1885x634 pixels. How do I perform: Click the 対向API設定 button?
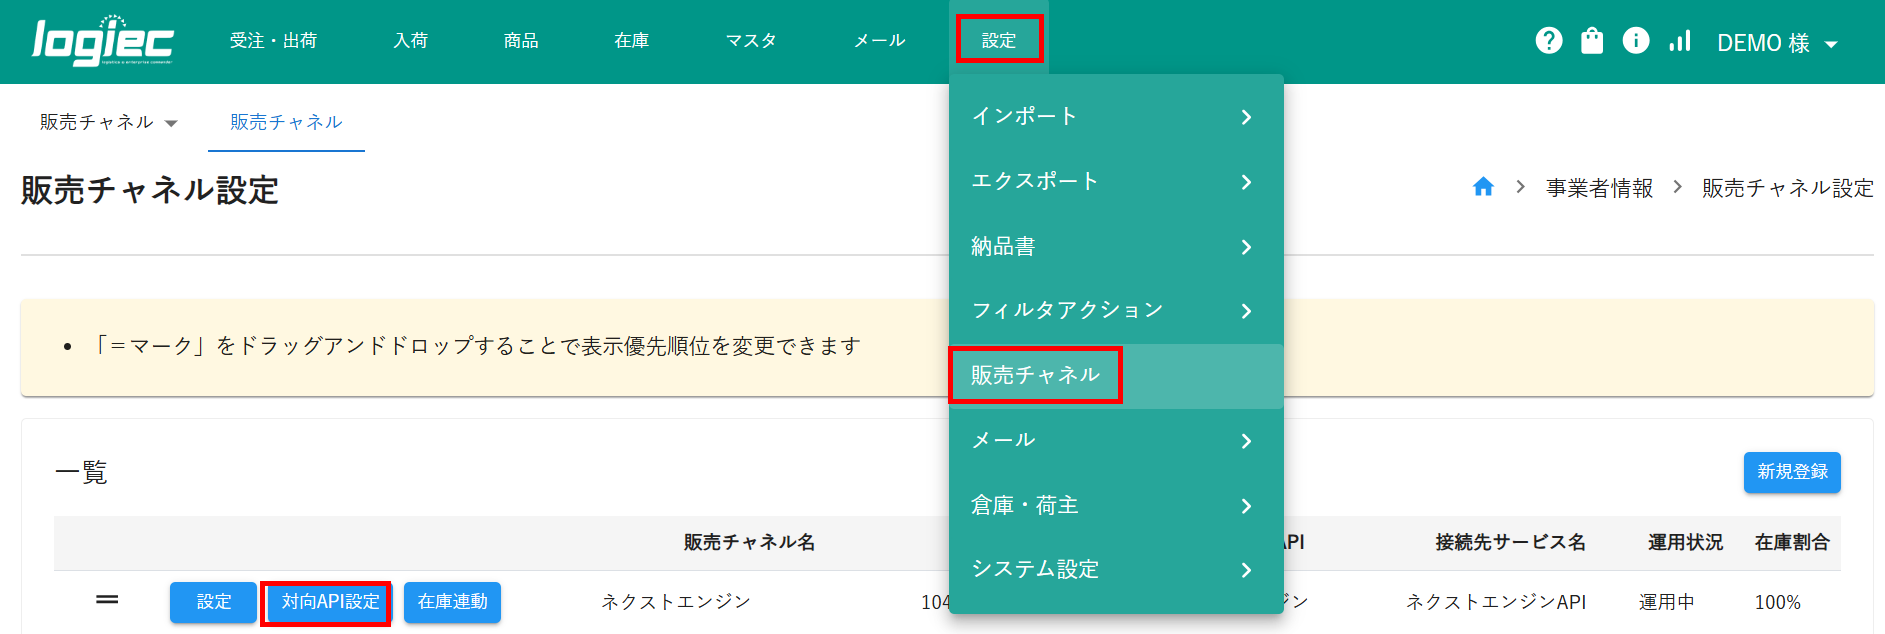coord(330,602)
